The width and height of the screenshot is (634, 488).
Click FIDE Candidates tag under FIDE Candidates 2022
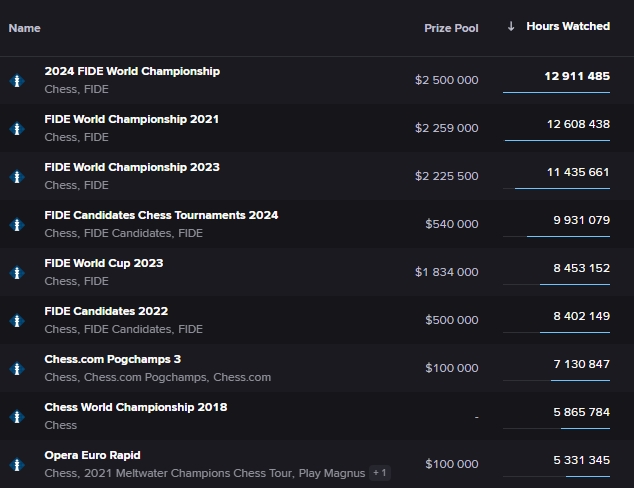tap(126, 329)
